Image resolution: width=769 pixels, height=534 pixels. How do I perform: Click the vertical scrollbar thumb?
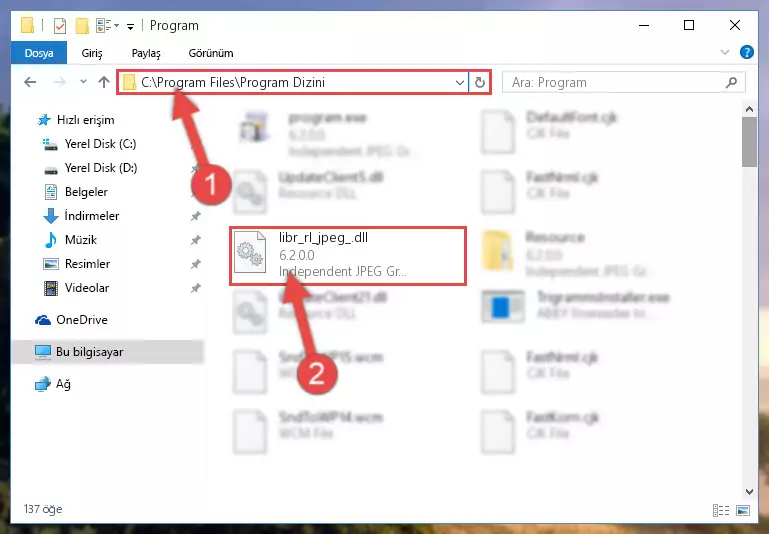tap(749, 142)
